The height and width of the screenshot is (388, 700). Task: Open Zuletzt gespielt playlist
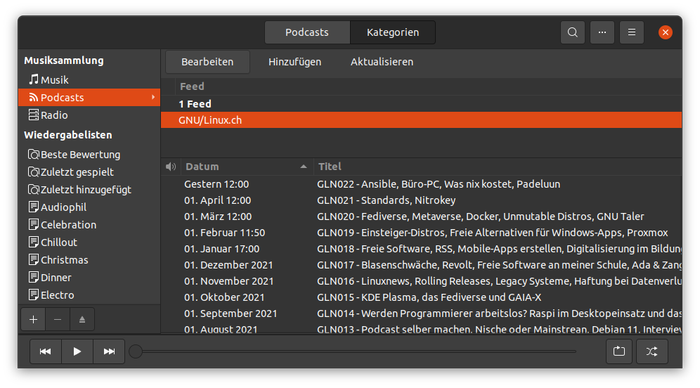point(89,172)
